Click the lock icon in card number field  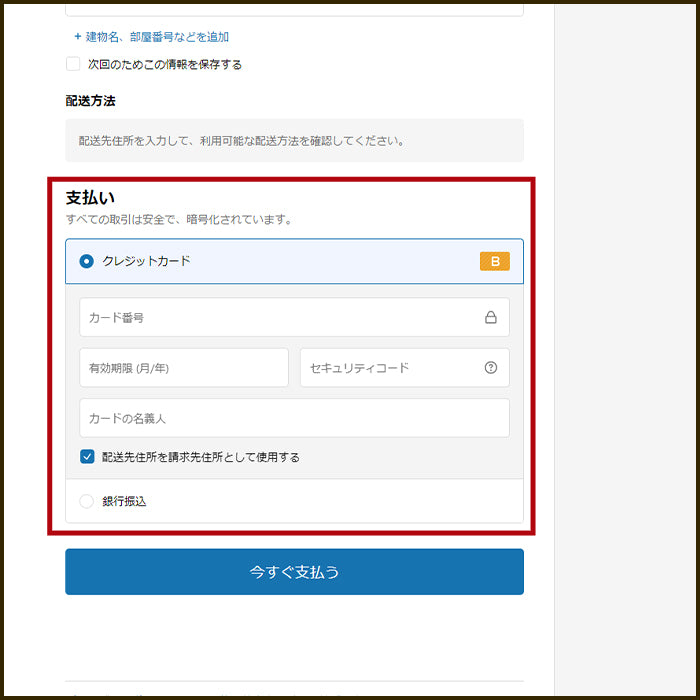(x=490, y=318)
